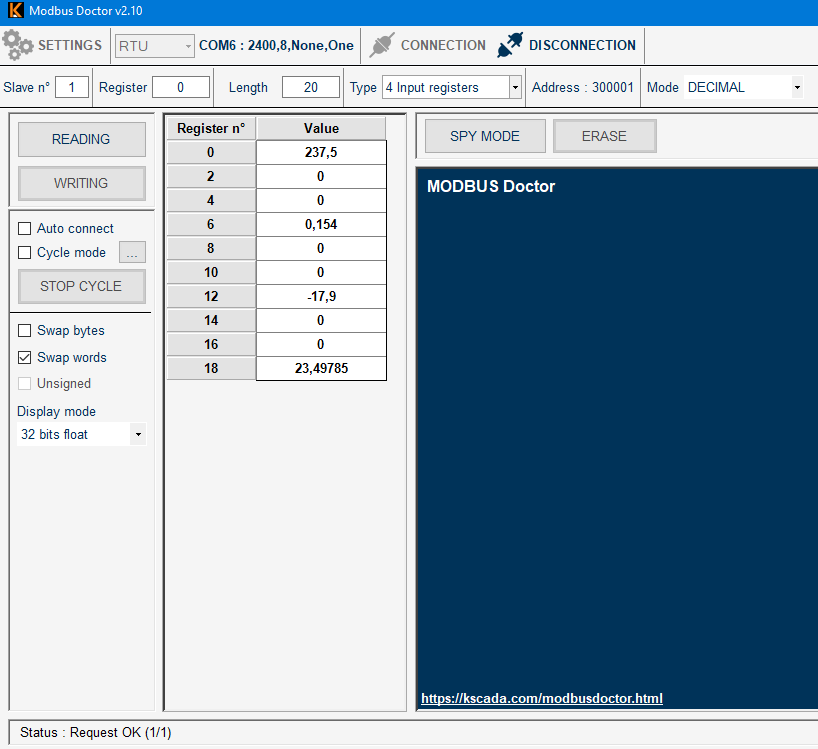Screen dimensions: 818x749
Task: Open the kscada.com modbusdoctor link
Action: (541, 699)
